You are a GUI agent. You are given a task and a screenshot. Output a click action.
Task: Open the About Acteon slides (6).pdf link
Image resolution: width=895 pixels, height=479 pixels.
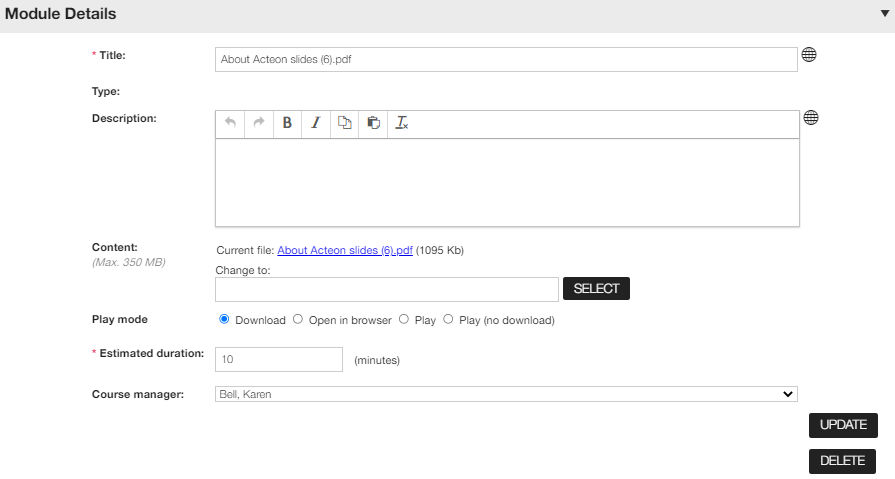[x=345, y=250]
